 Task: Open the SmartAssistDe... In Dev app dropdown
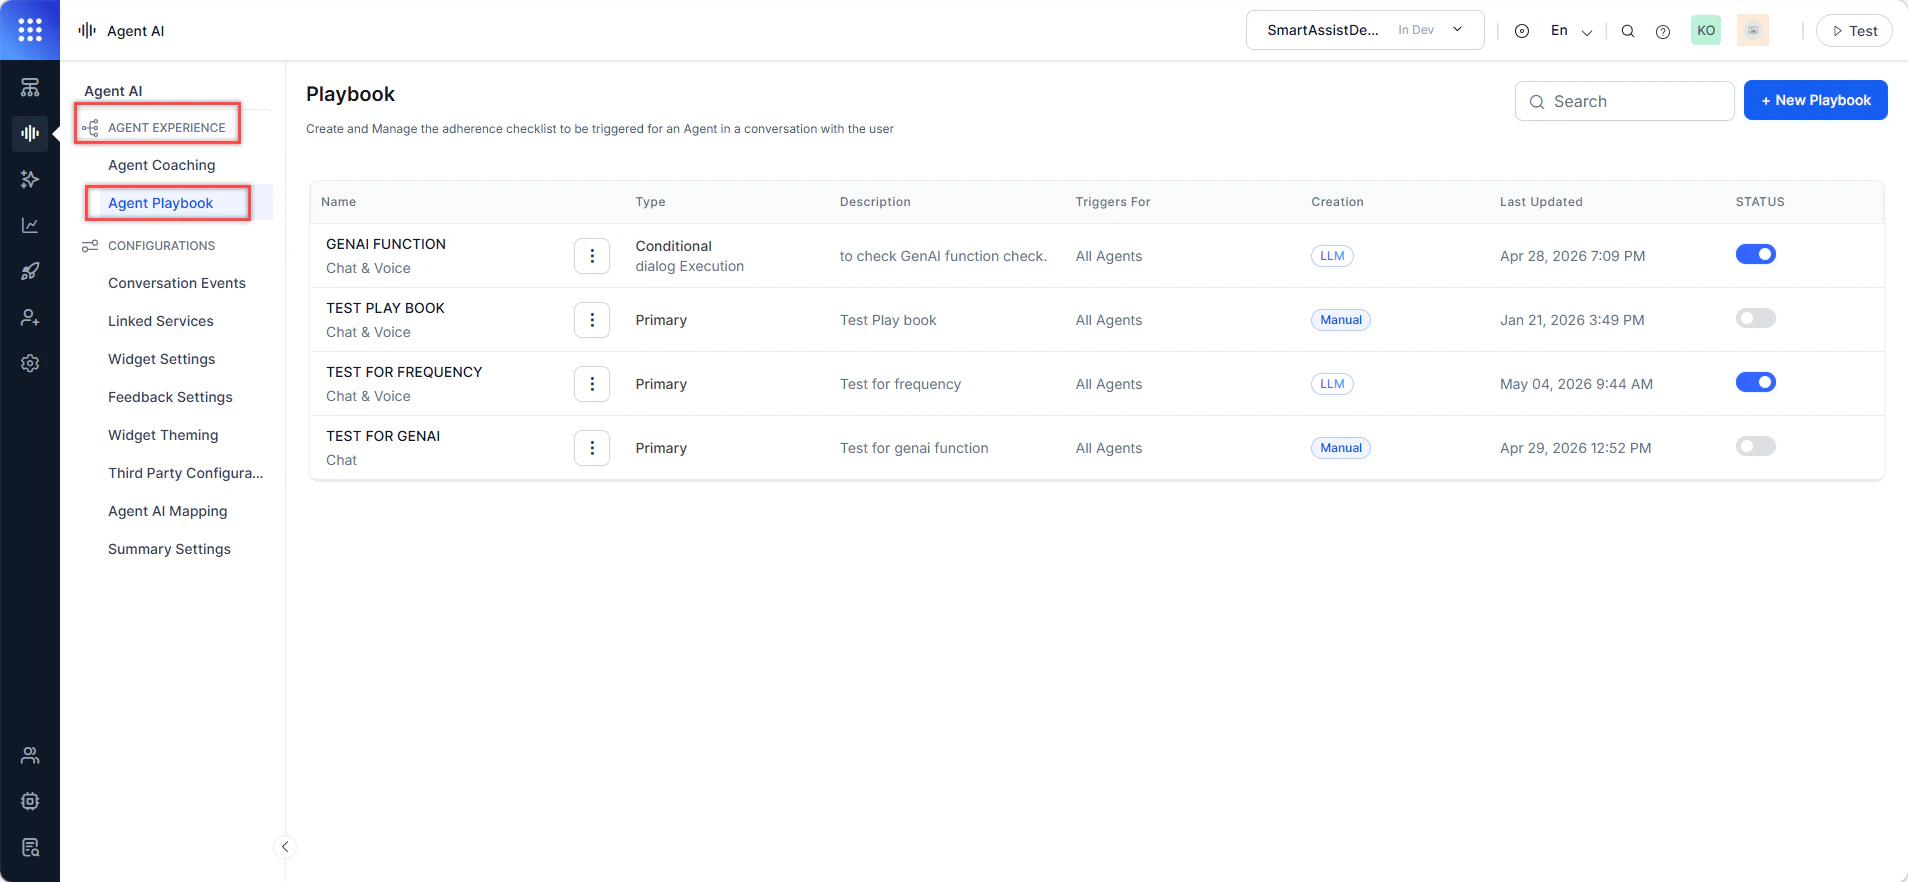1365,30
